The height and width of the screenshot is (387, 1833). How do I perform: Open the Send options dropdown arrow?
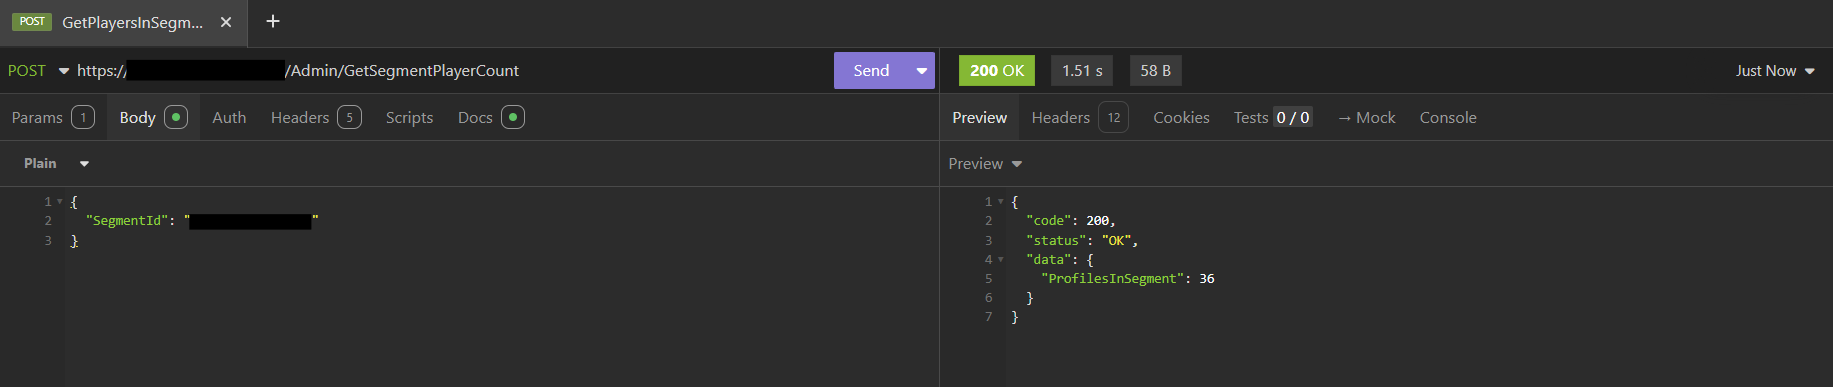921,71
